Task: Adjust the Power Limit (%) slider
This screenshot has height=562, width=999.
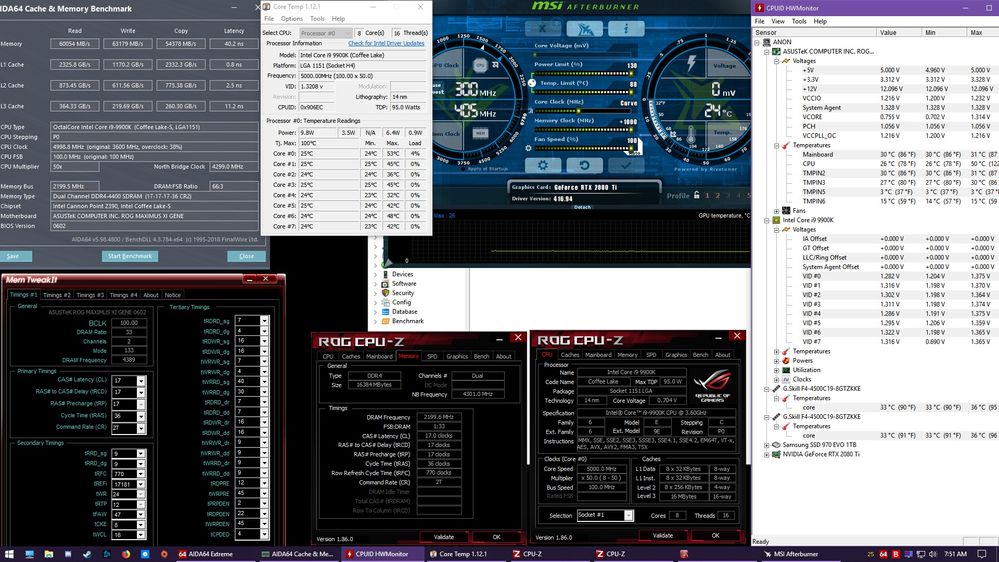Action: click(x=583, y=73)
